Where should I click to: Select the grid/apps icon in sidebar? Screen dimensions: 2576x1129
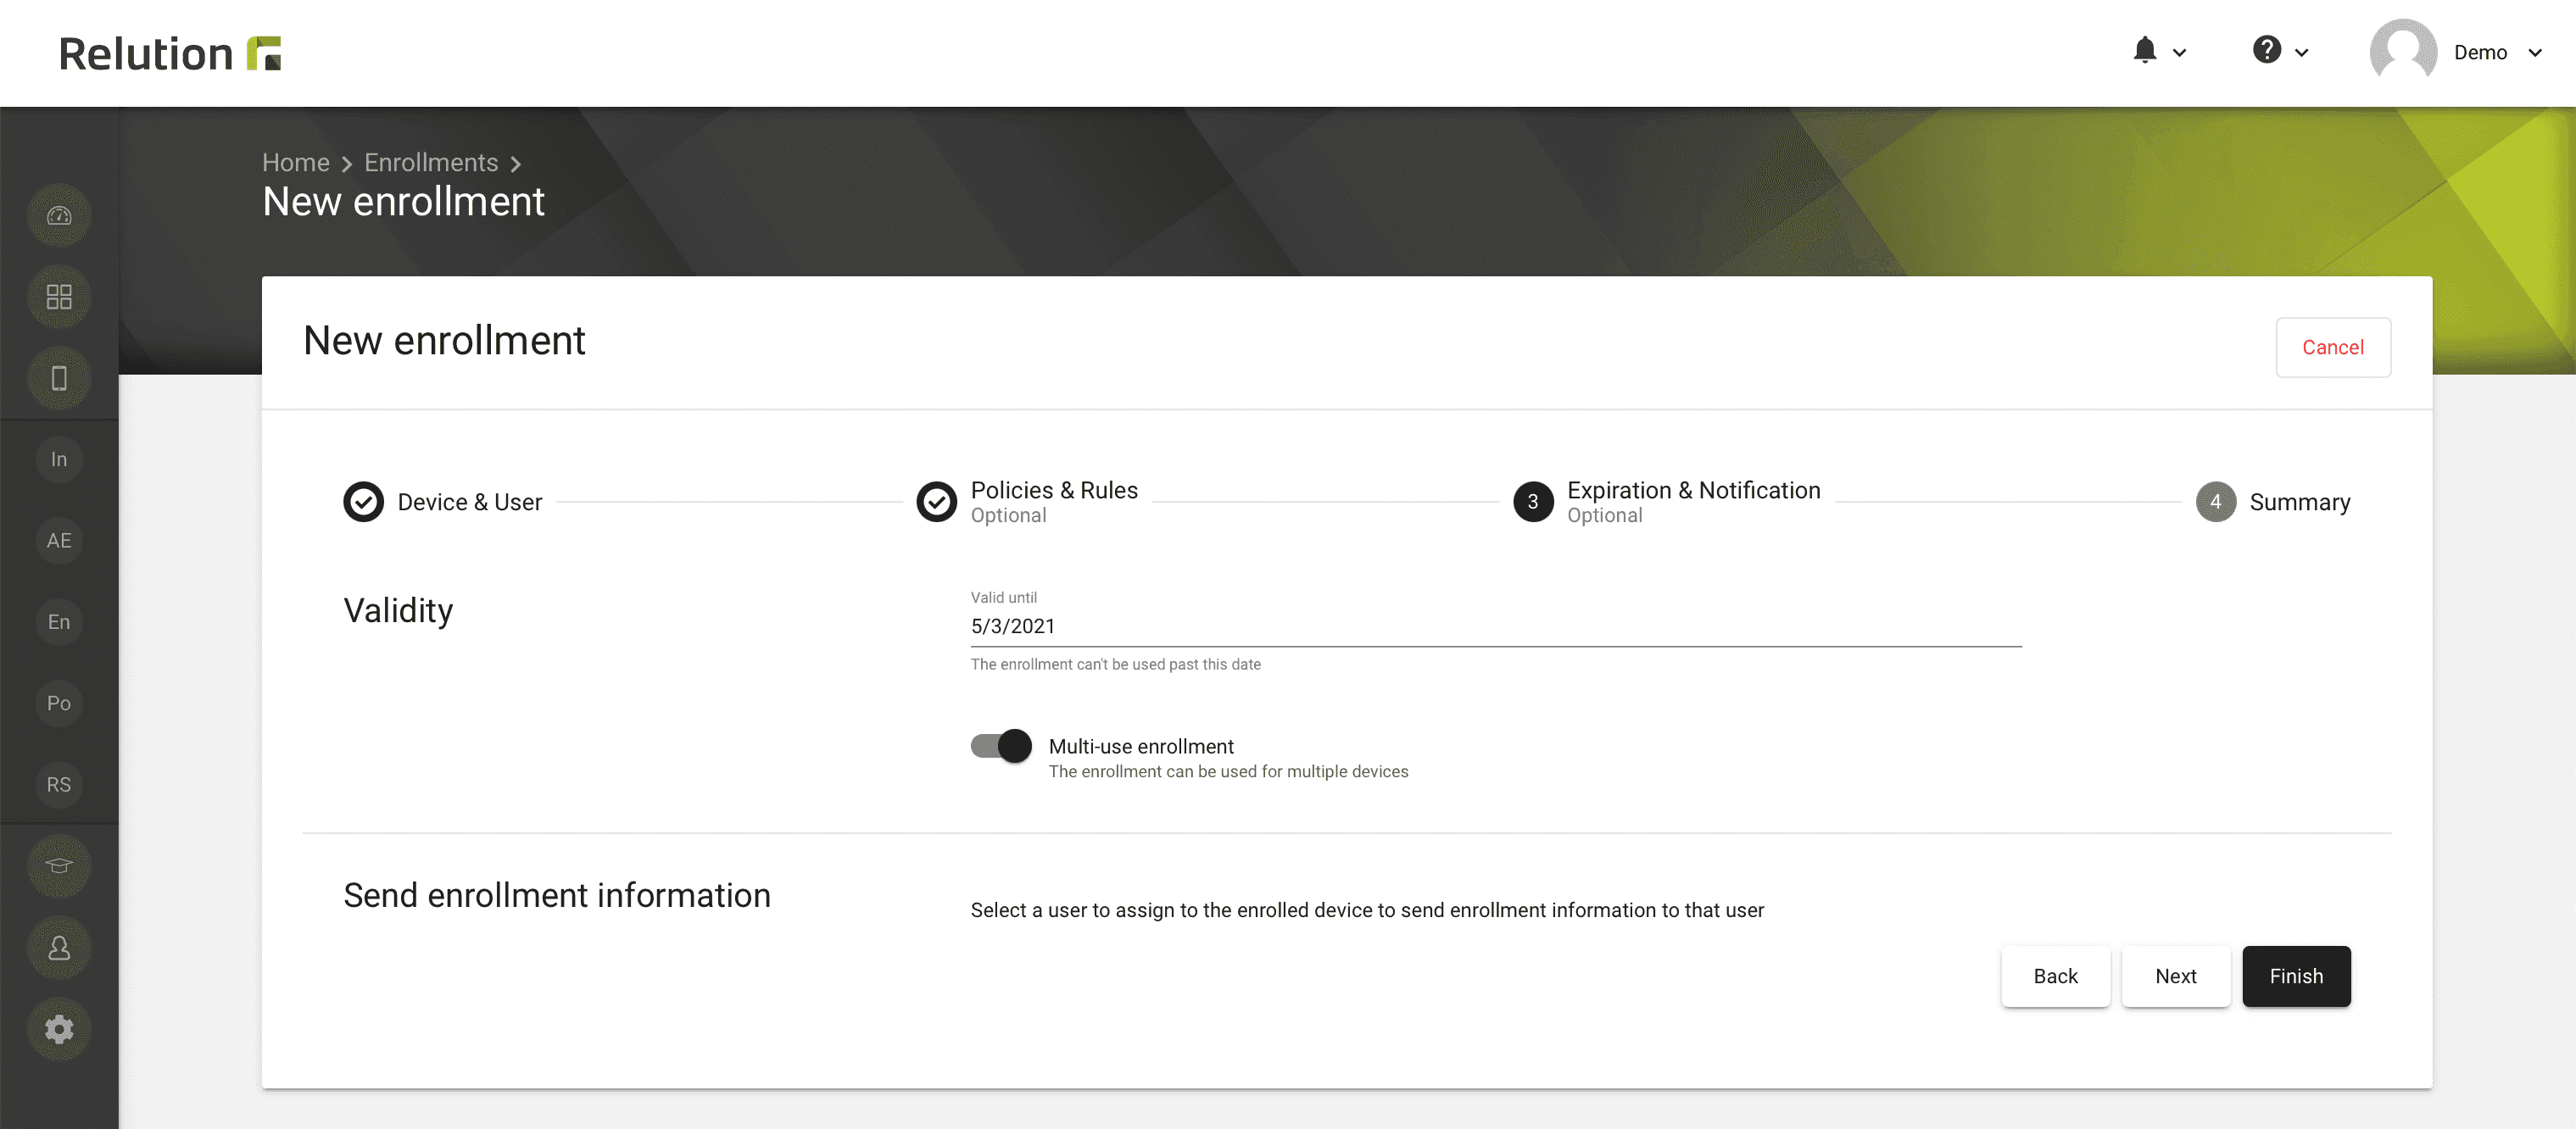(59, 298)
